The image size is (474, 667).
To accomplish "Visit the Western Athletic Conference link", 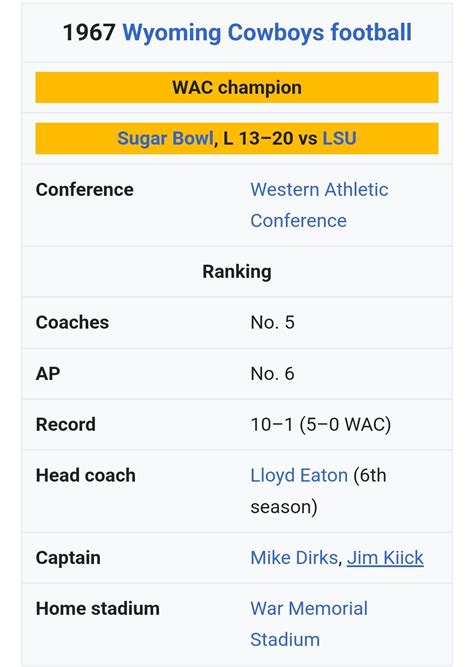I will pos(319,205).
